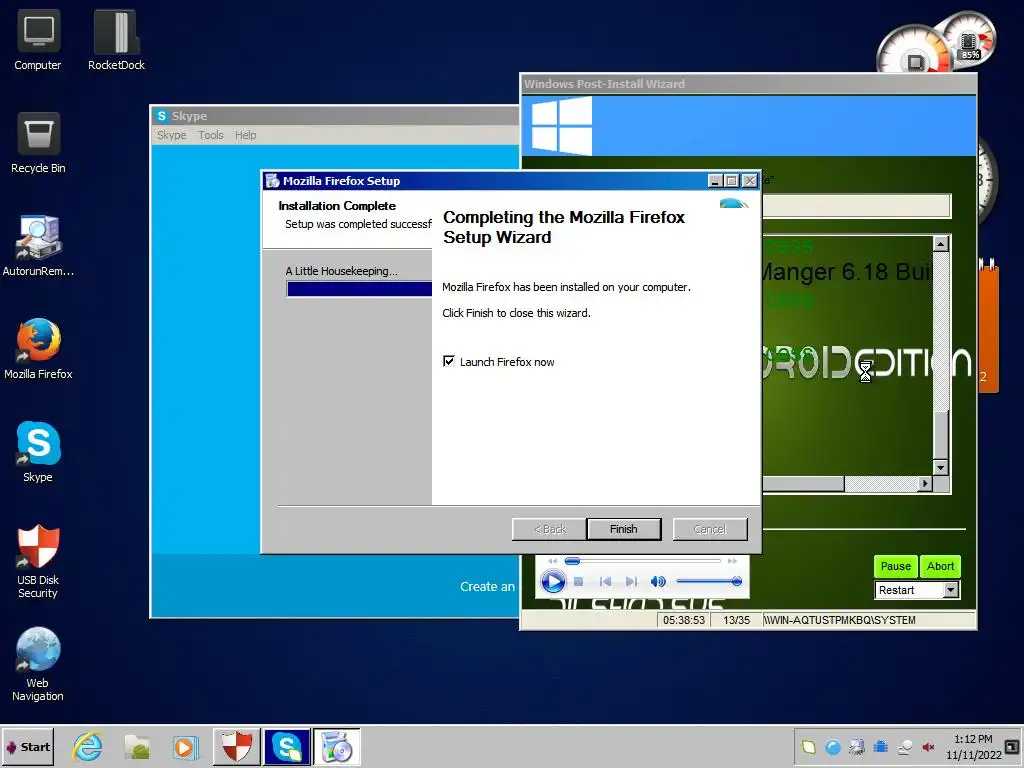
Task: Open the Start menu
Action: pos(27,747)
